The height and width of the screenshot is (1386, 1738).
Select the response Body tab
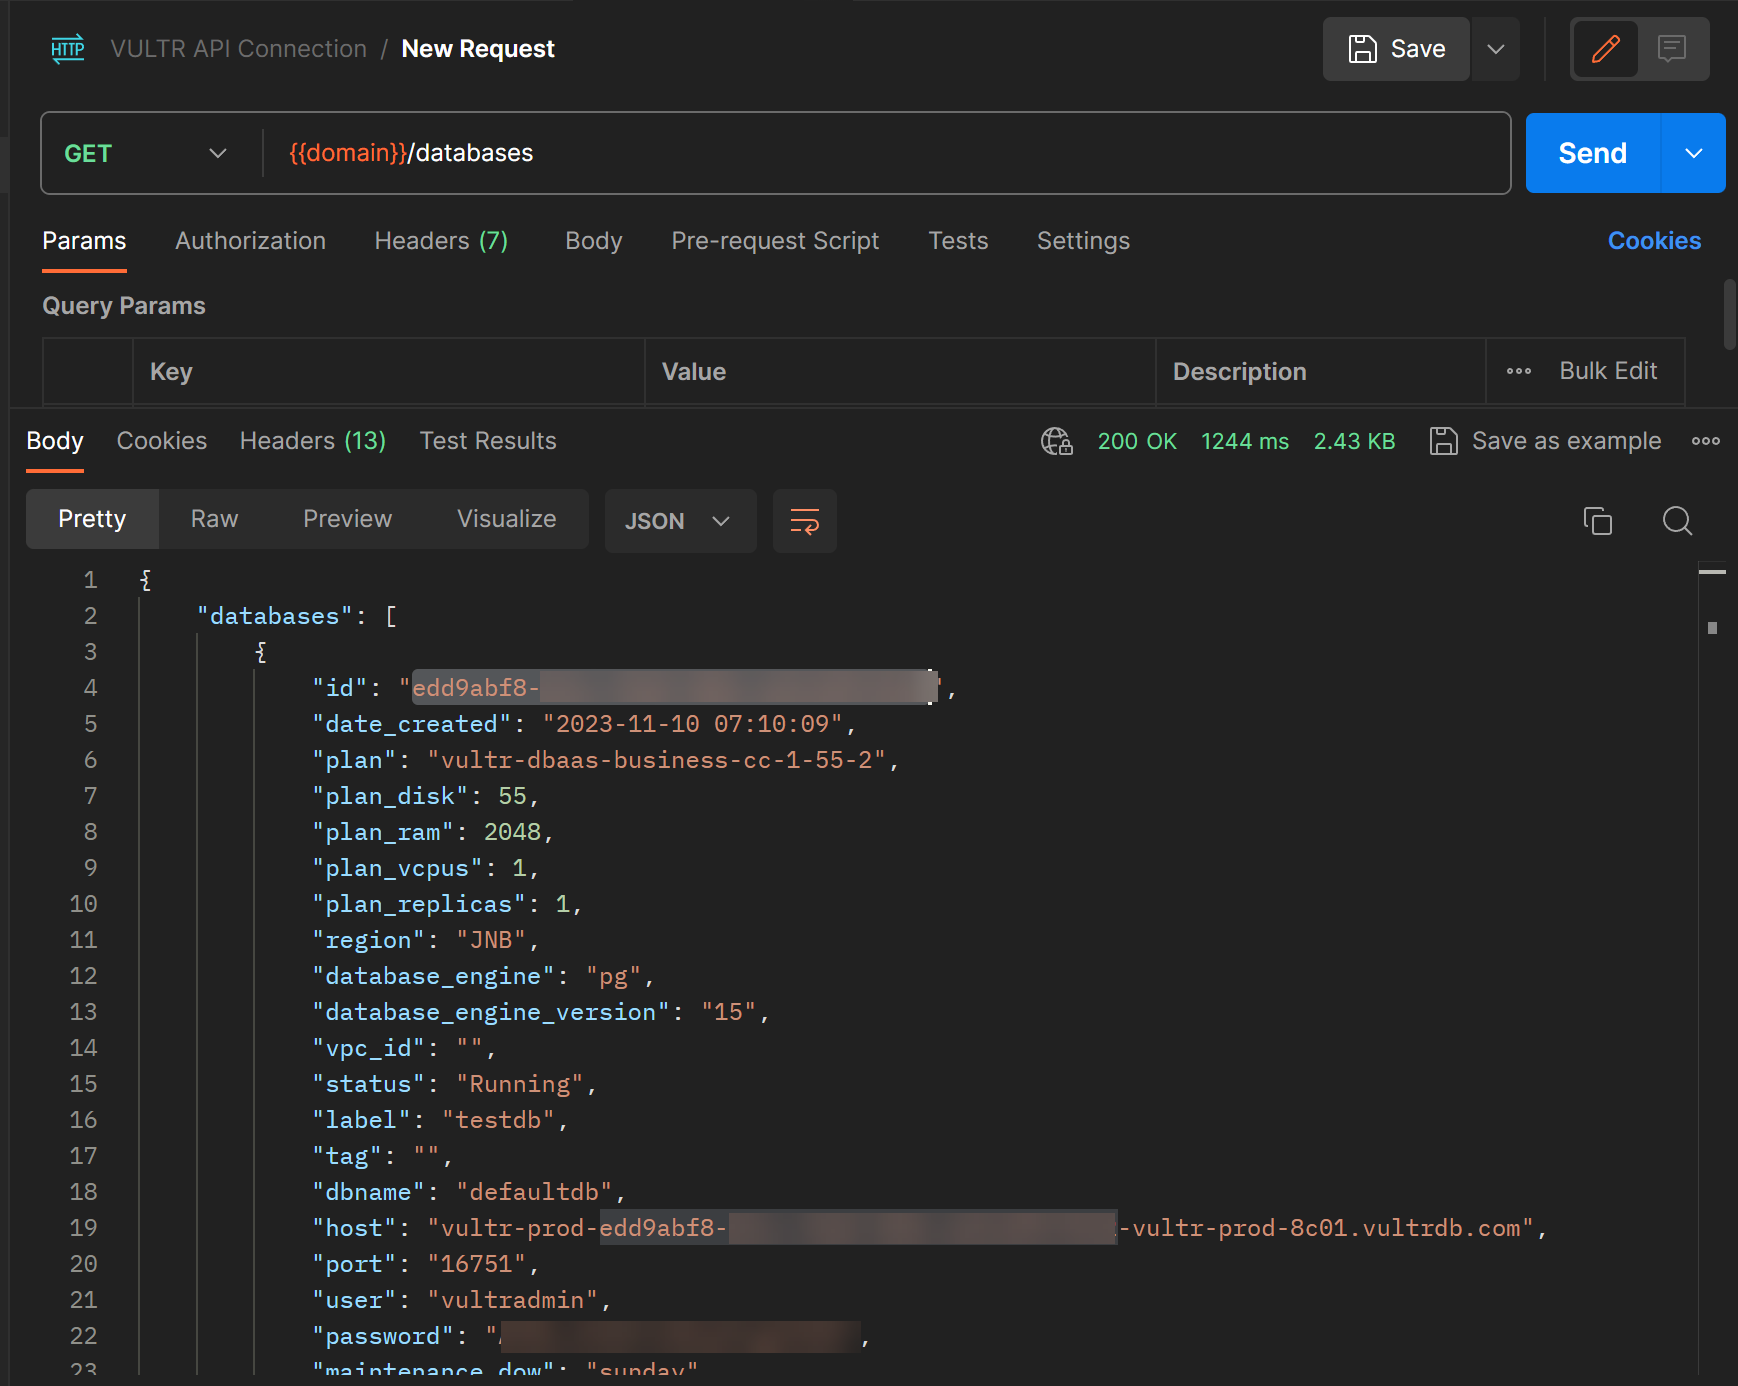pyautogui.click(x=55, y=441)
